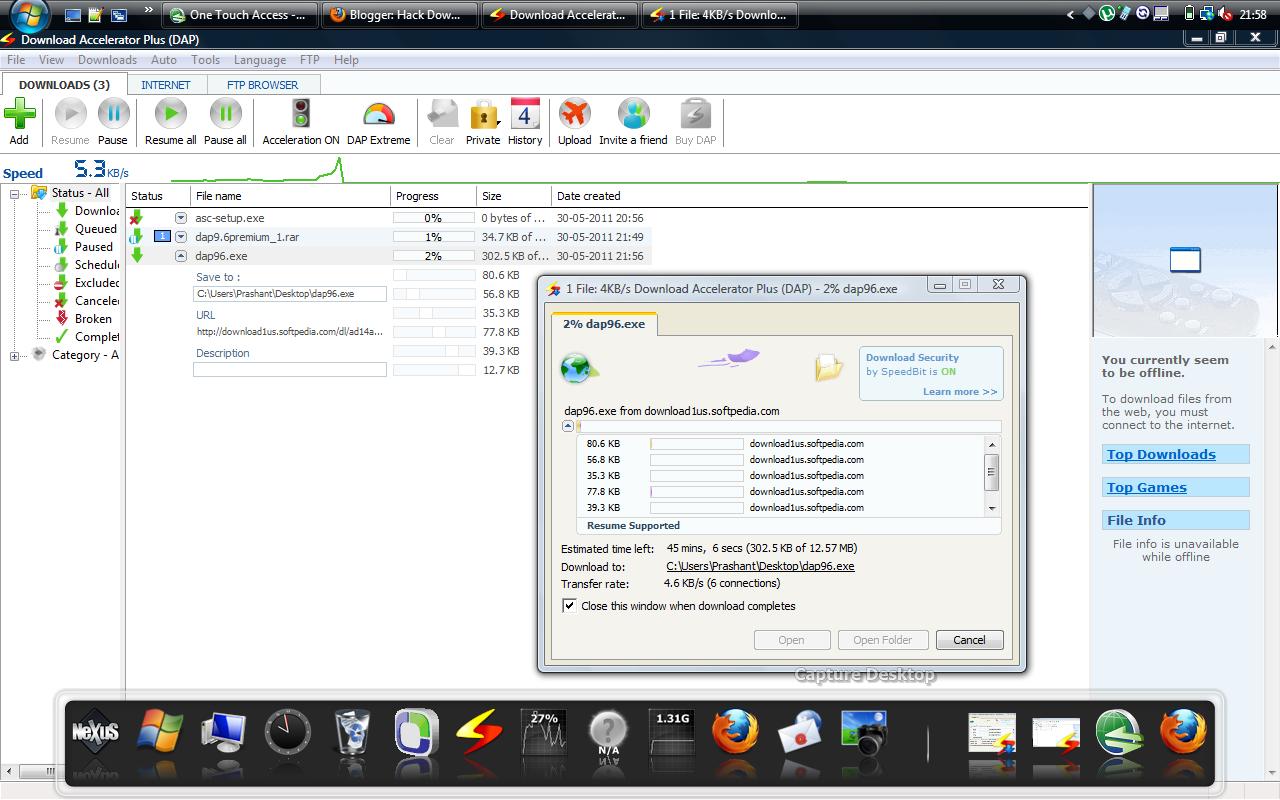
Task: Click the Top Downloads link
Action: coord(1161,454)
